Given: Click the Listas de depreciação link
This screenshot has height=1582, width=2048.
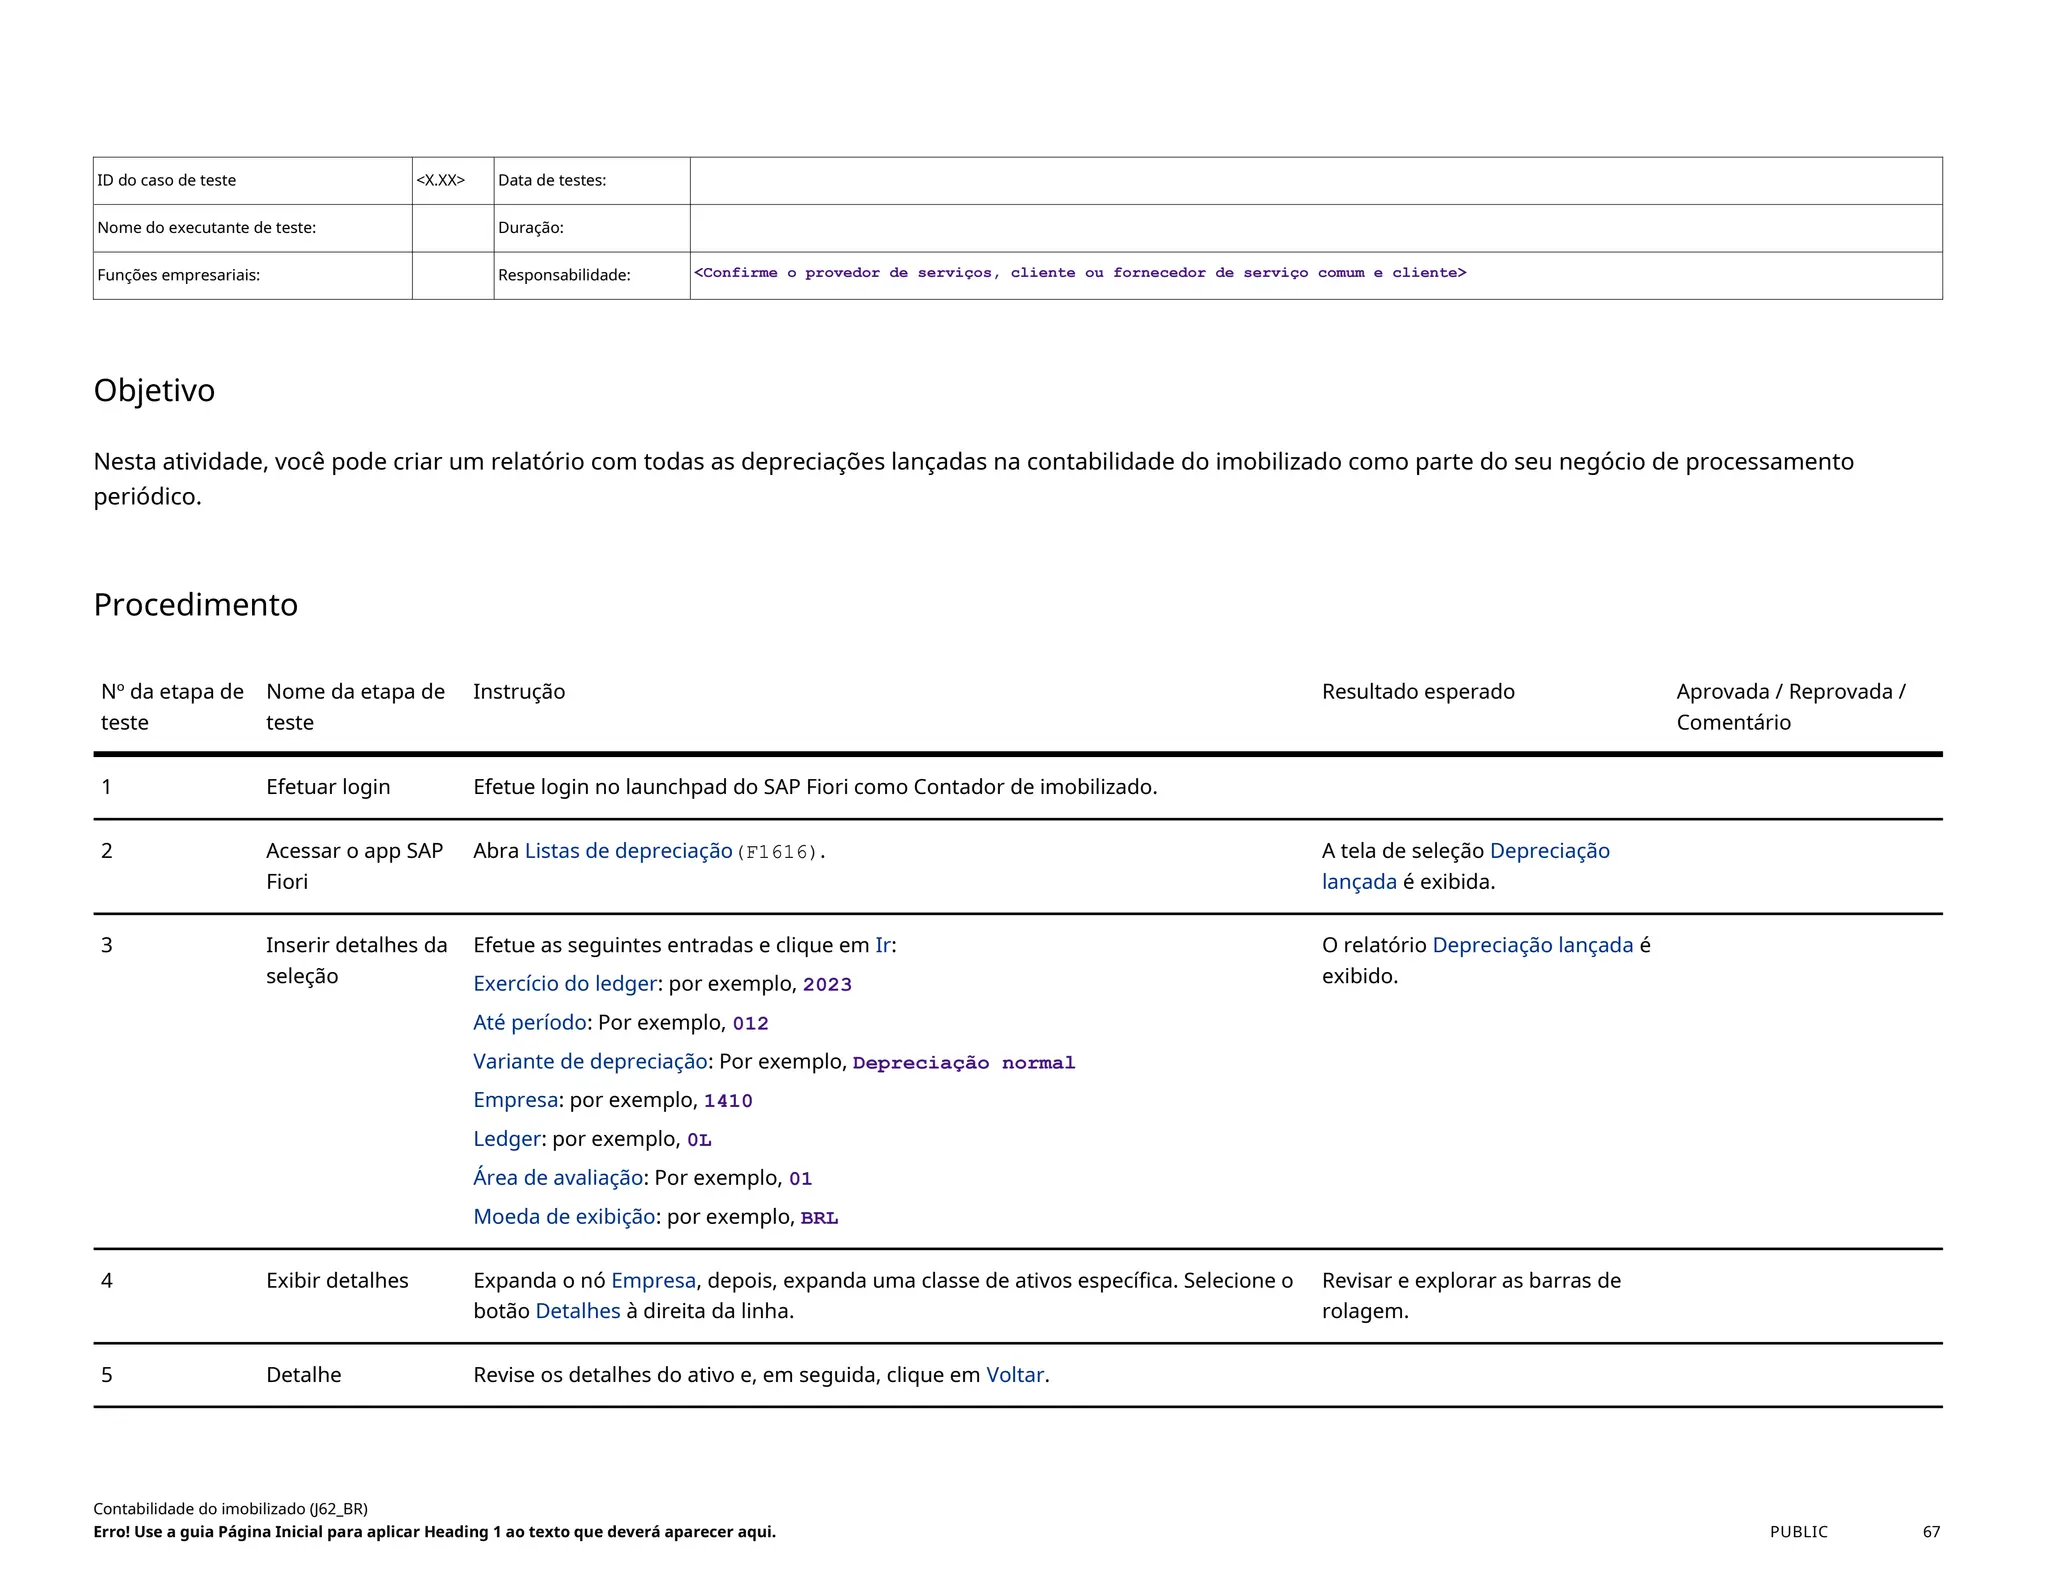Looking at the screenshot, I should tap(628, 851).
